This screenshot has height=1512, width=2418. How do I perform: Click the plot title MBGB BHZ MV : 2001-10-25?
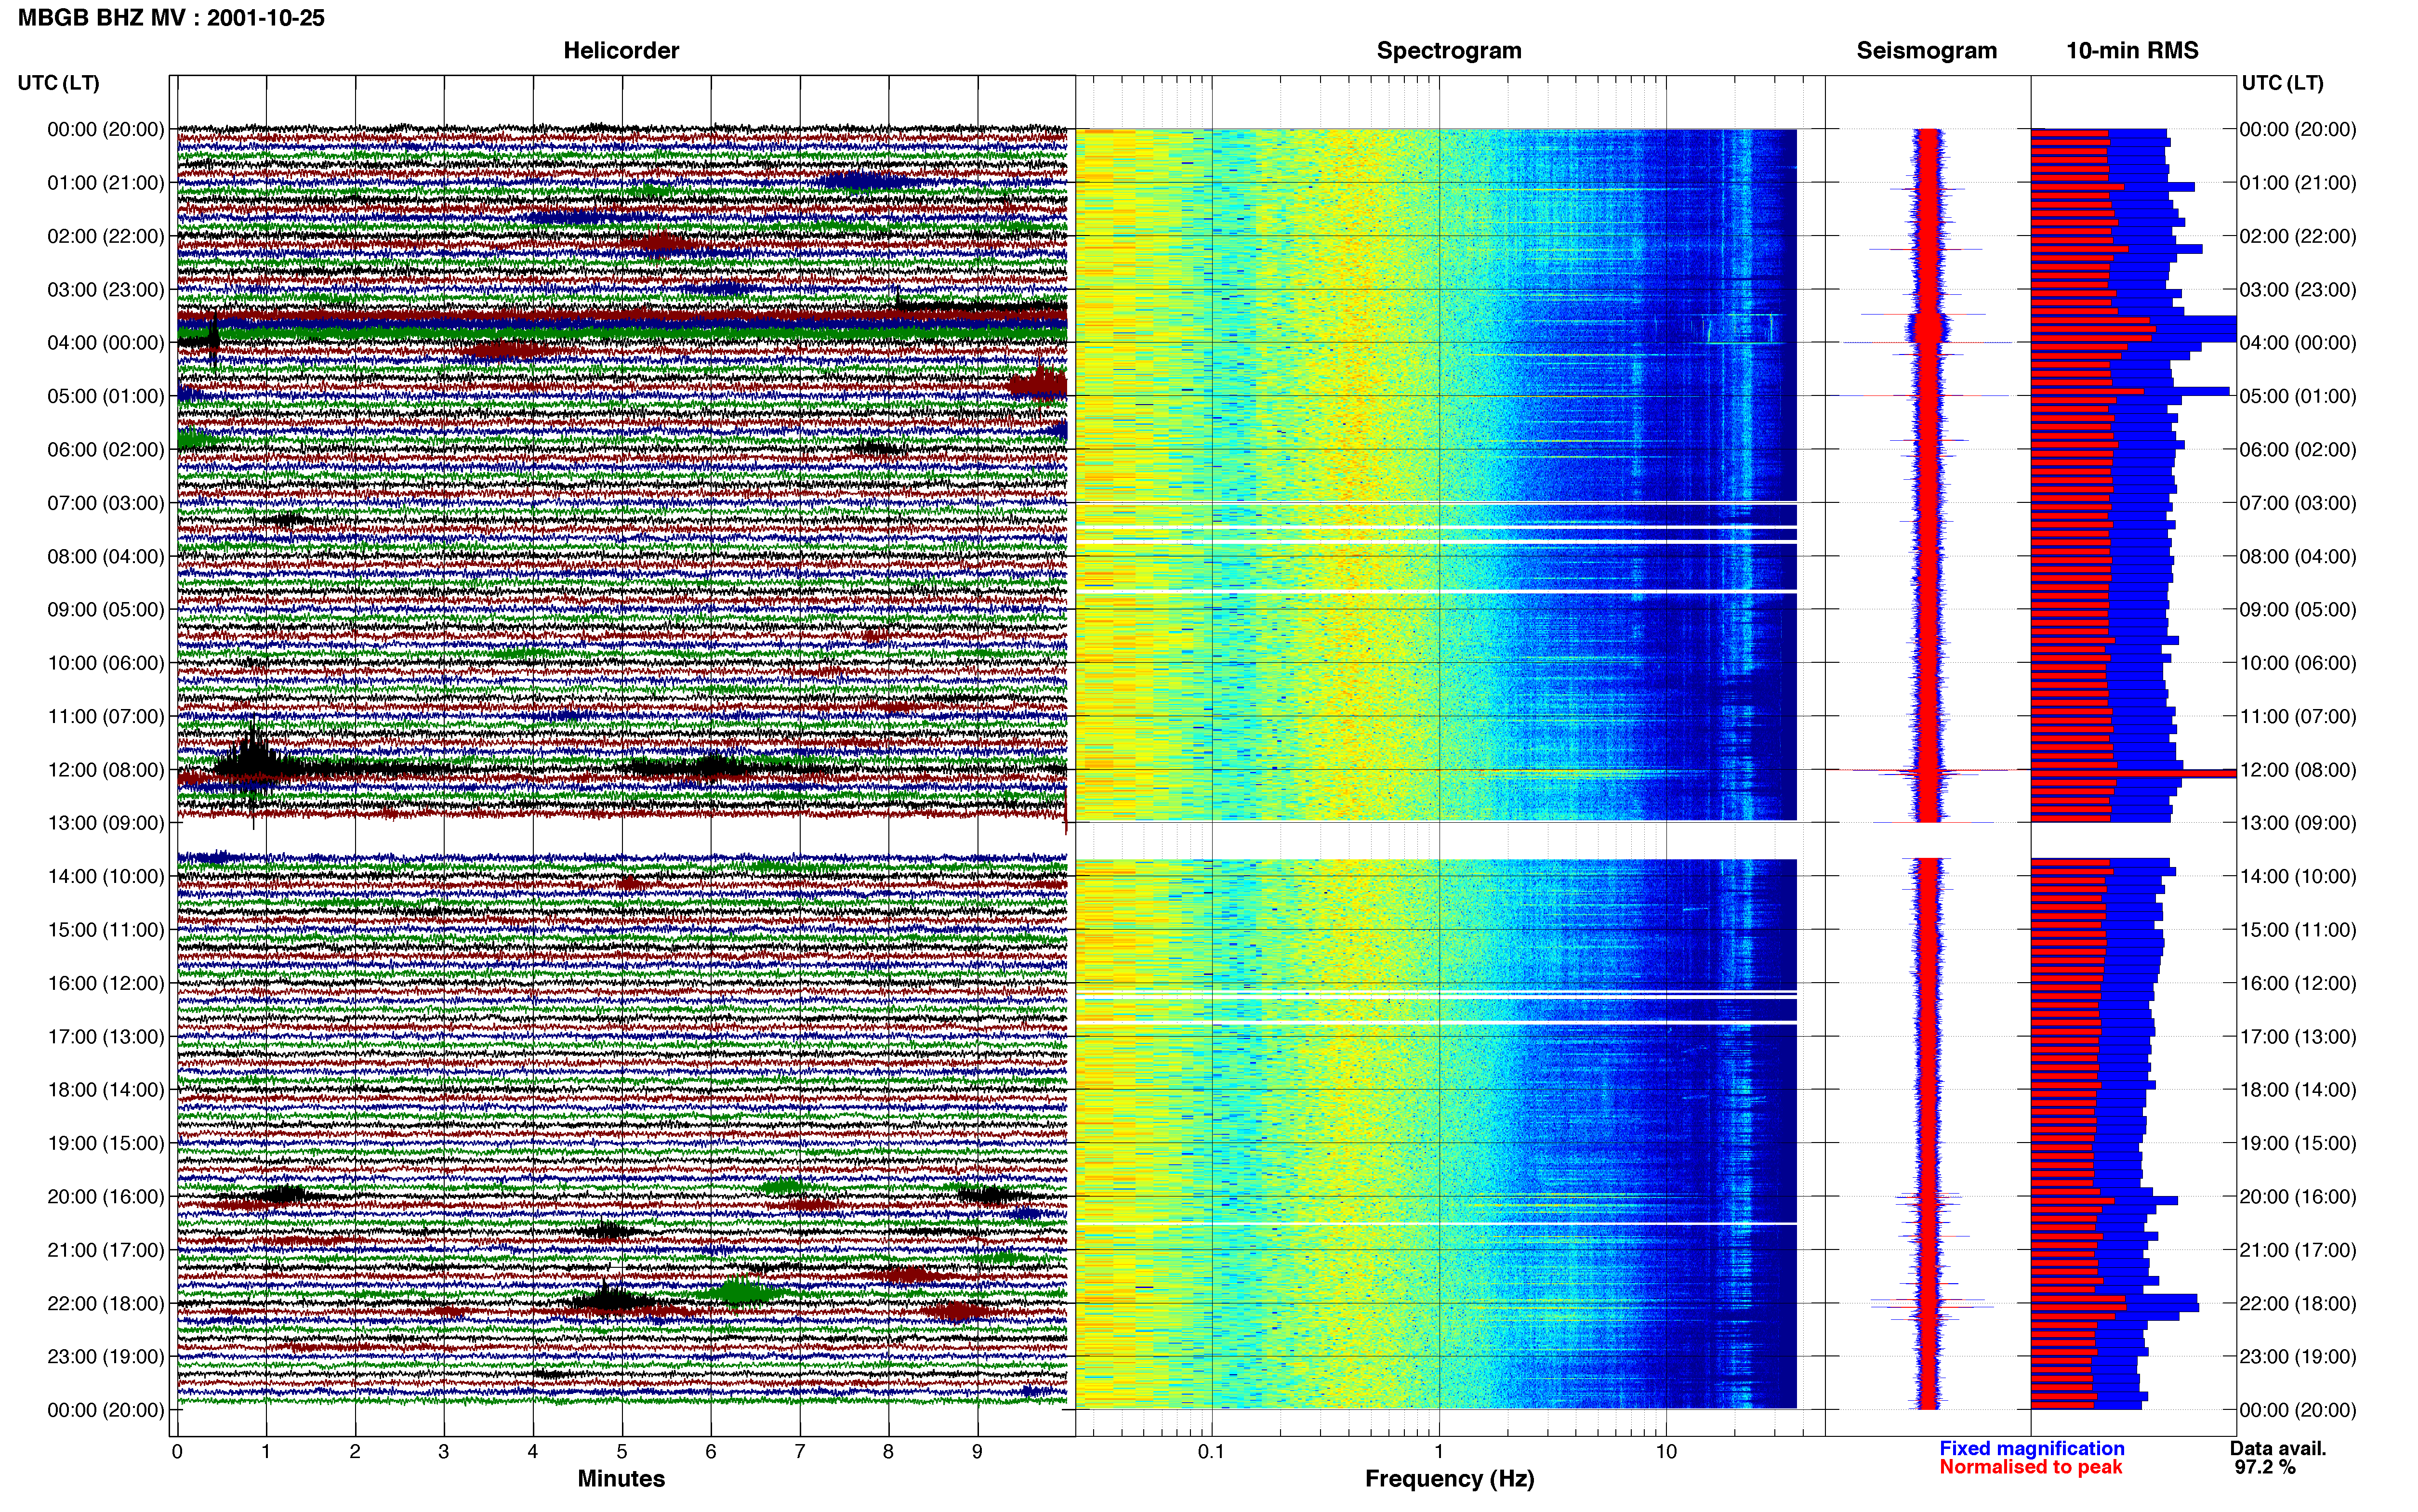click(x=171, y=18)
